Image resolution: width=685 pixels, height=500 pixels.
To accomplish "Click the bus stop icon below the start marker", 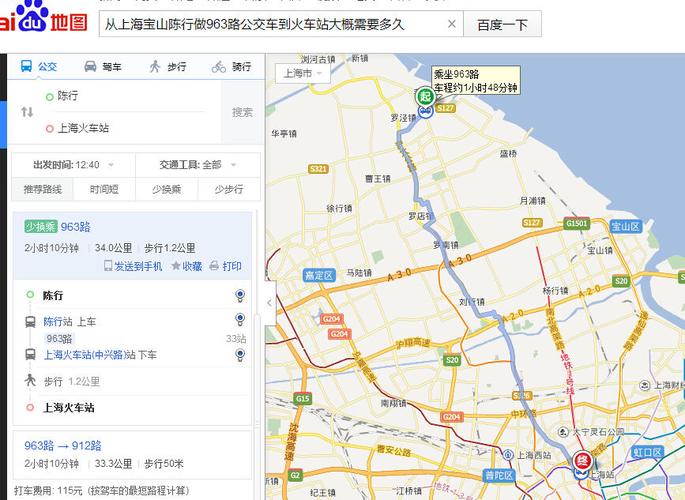I will 425,111.
